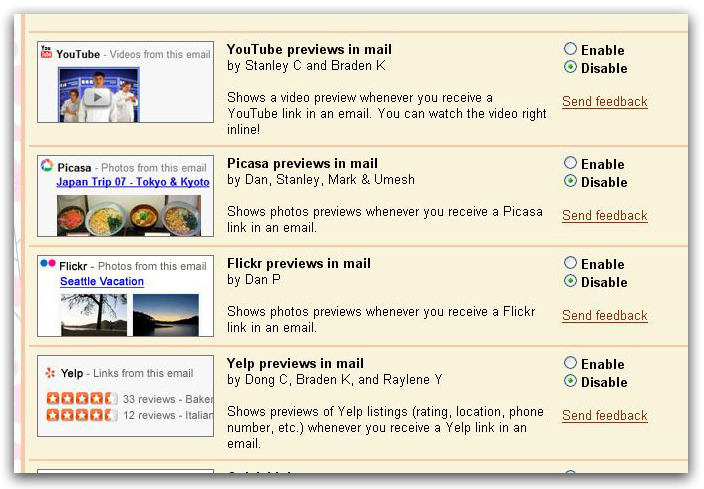Open Send feedback link for Flickr previews
Screen dimensions: 704x489
(604, 316)
